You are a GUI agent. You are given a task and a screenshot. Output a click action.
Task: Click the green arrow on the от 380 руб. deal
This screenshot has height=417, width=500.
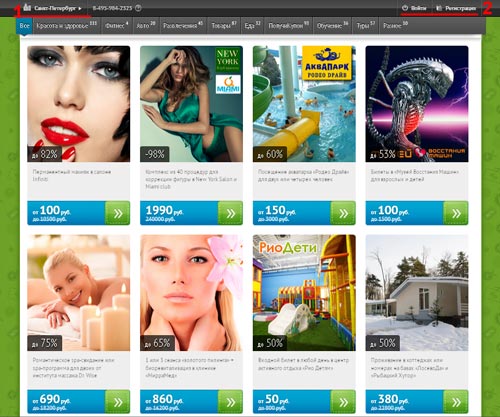coord(456,402)
